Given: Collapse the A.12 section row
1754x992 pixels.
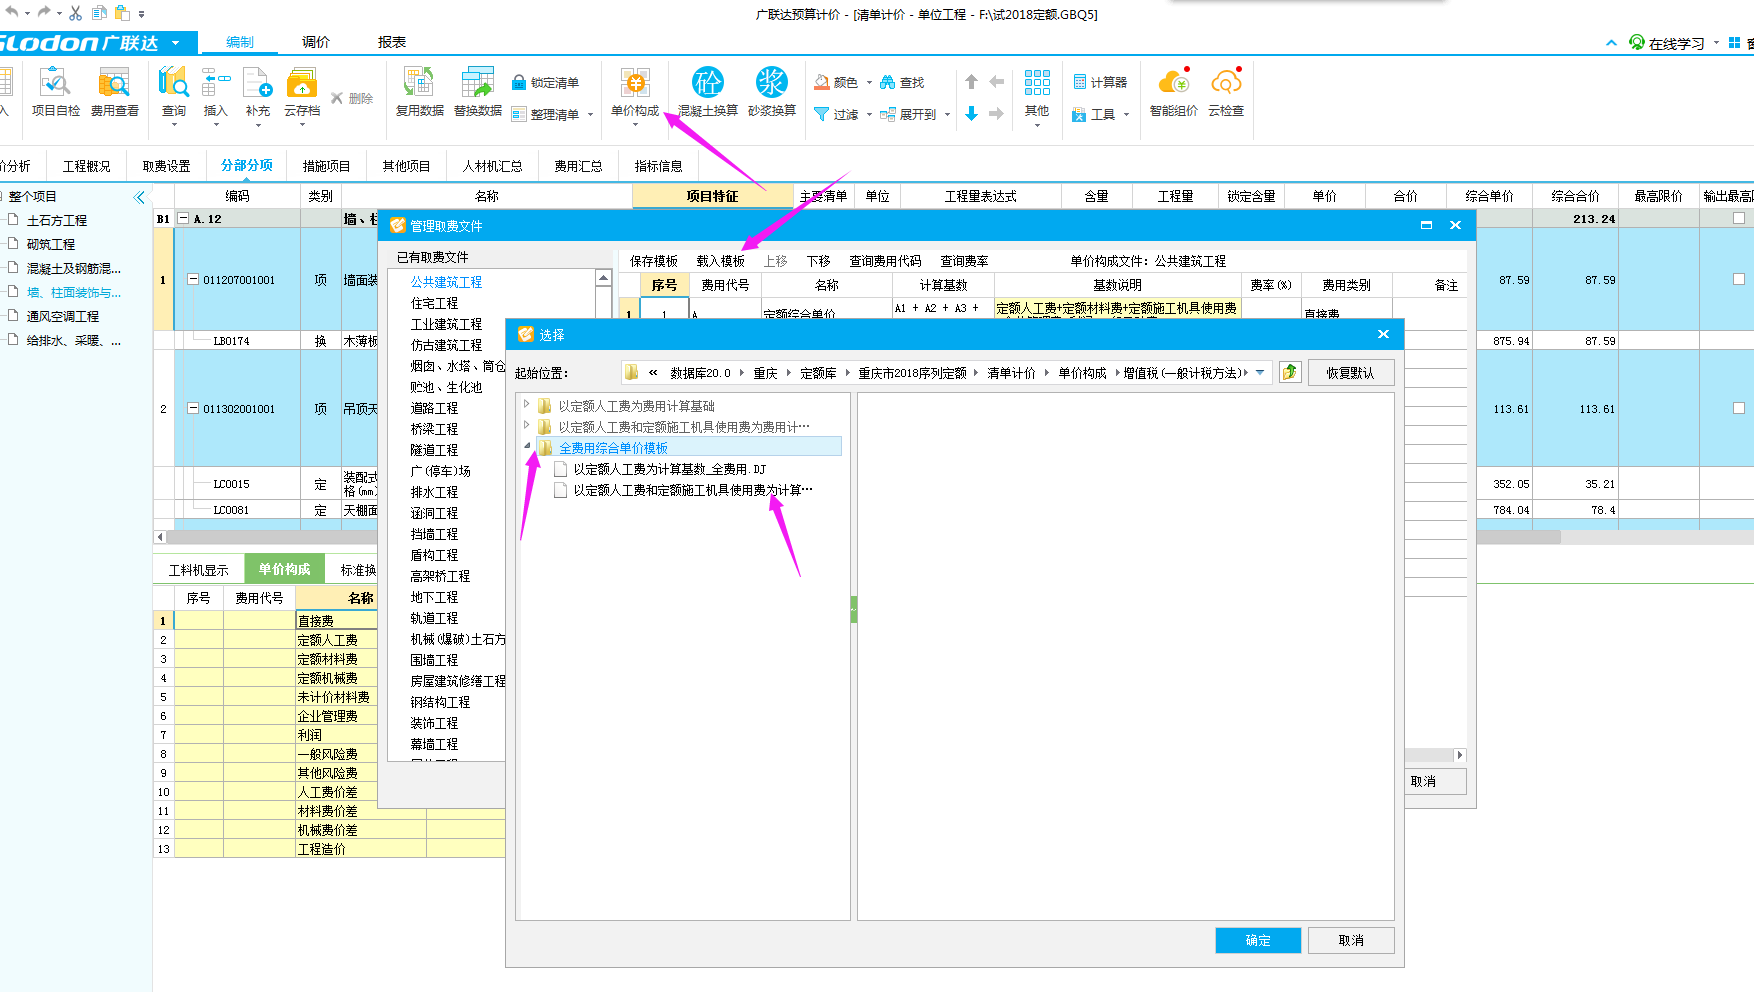Looking at the screenshot, I should 183,218.
